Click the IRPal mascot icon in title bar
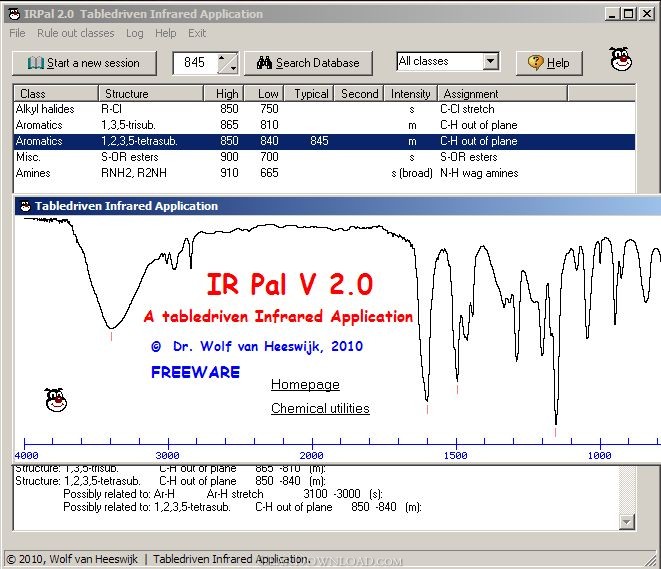 [x=14, y=14]
